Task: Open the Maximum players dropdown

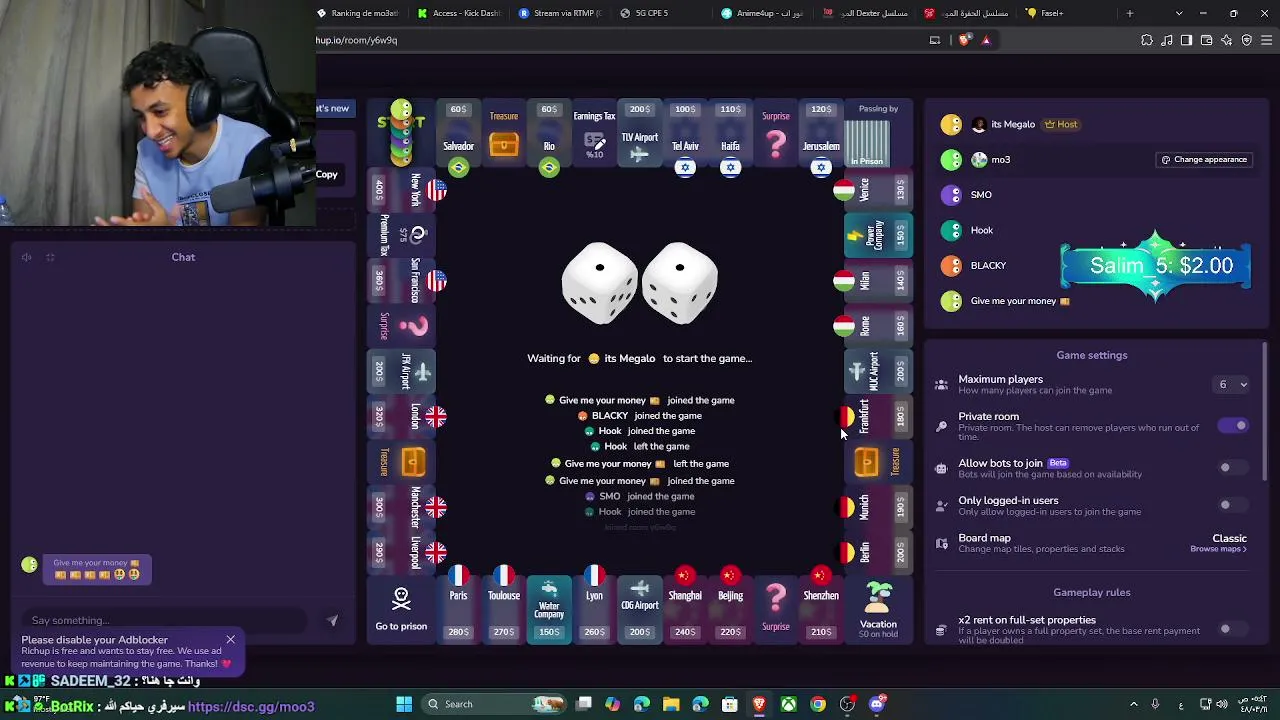Action: pyautogui.click(x=1232, y=384)
